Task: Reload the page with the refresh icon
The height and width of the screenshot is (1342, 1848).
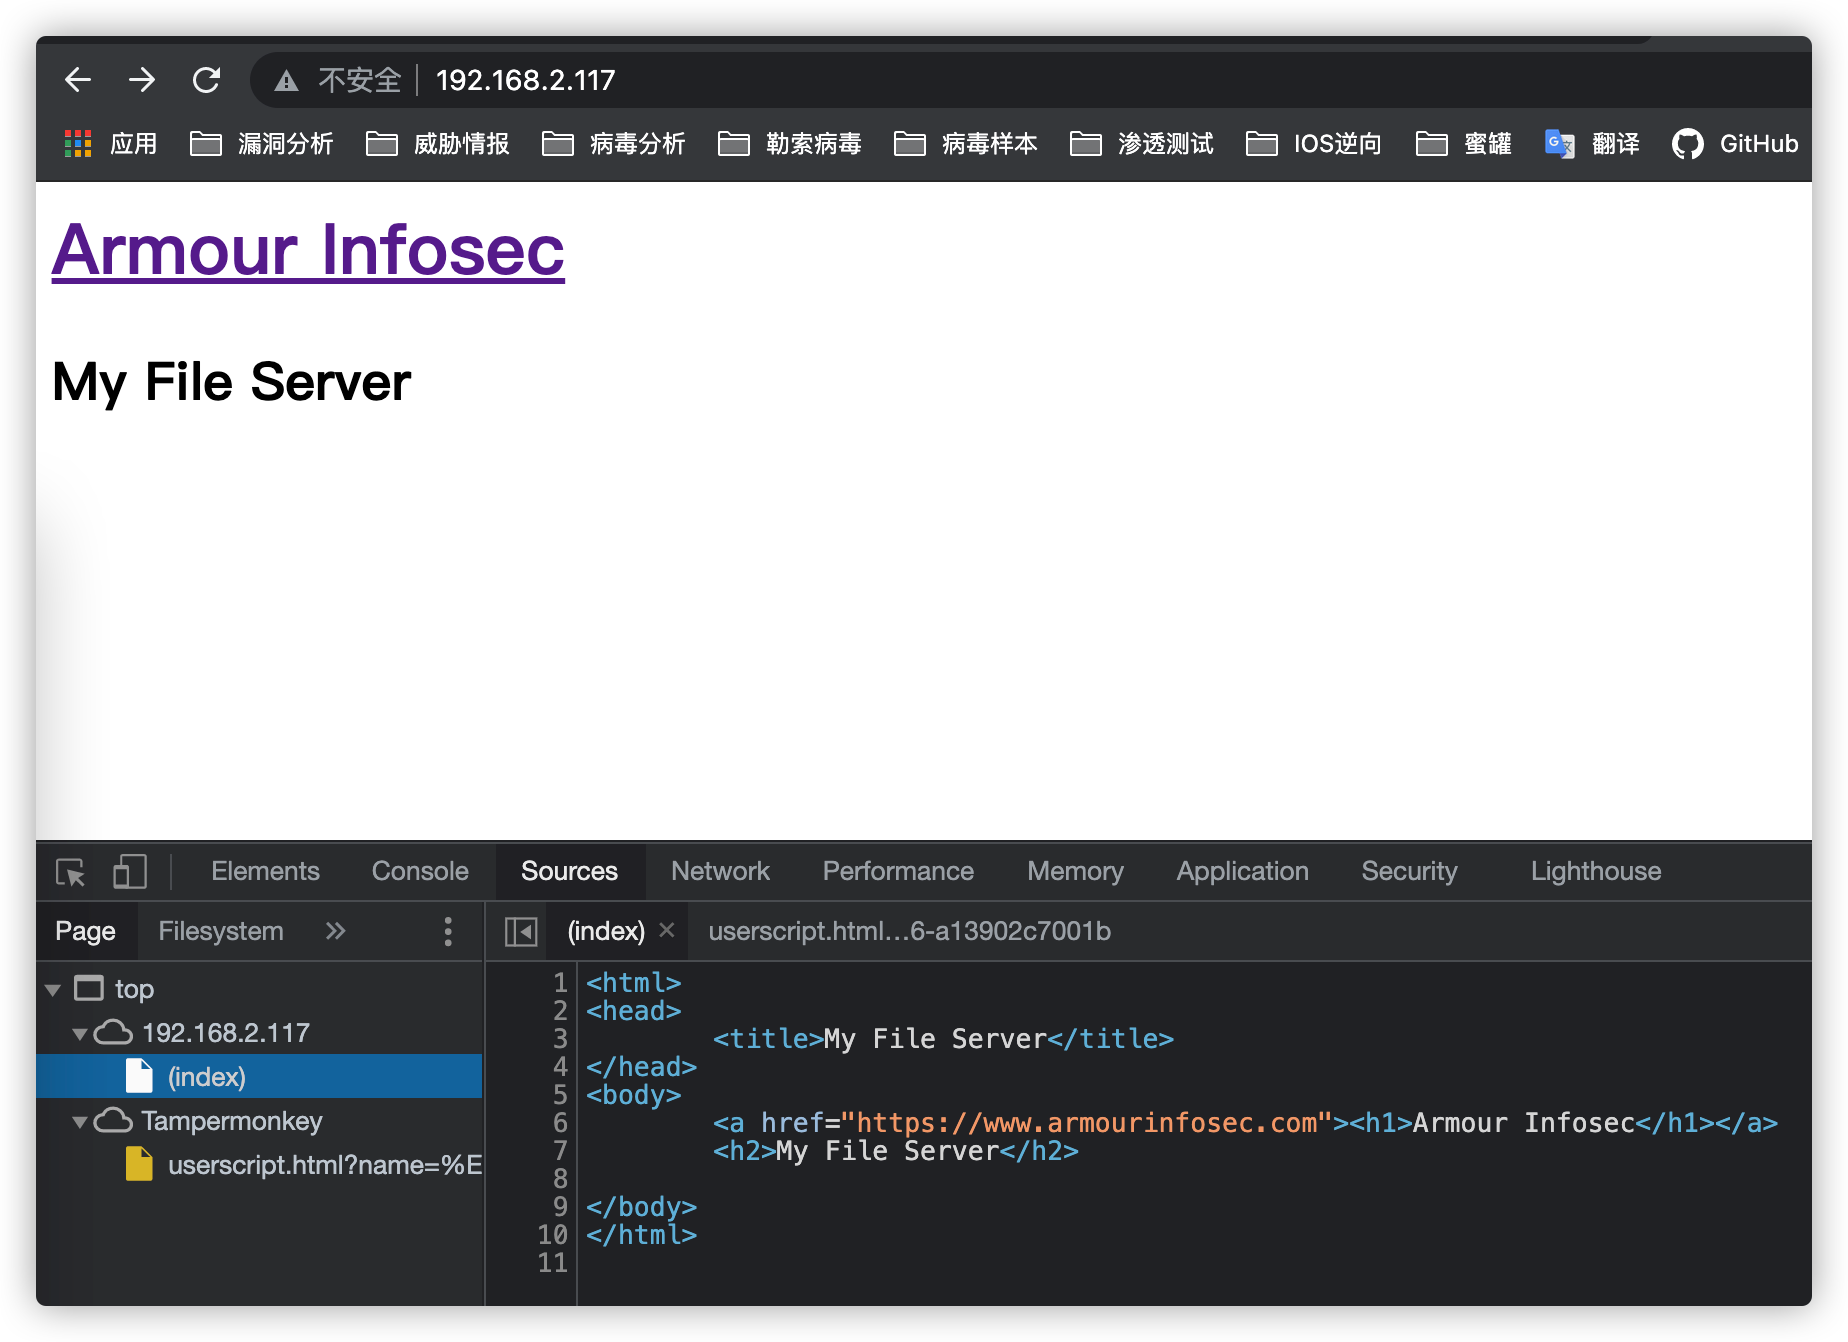Action: click(206, 80)
